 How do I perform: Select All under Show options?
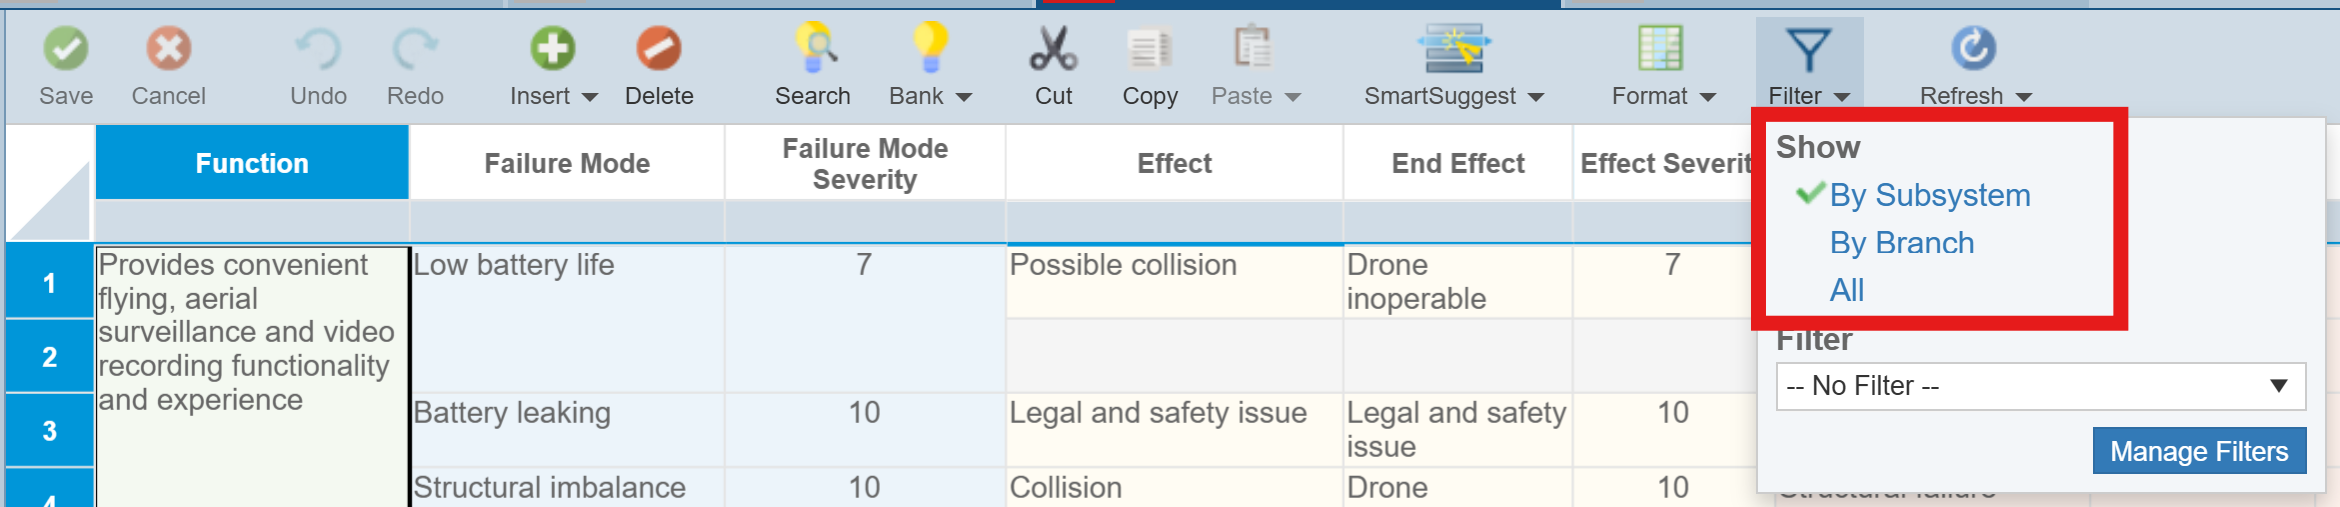click(x=1846, y=290)
